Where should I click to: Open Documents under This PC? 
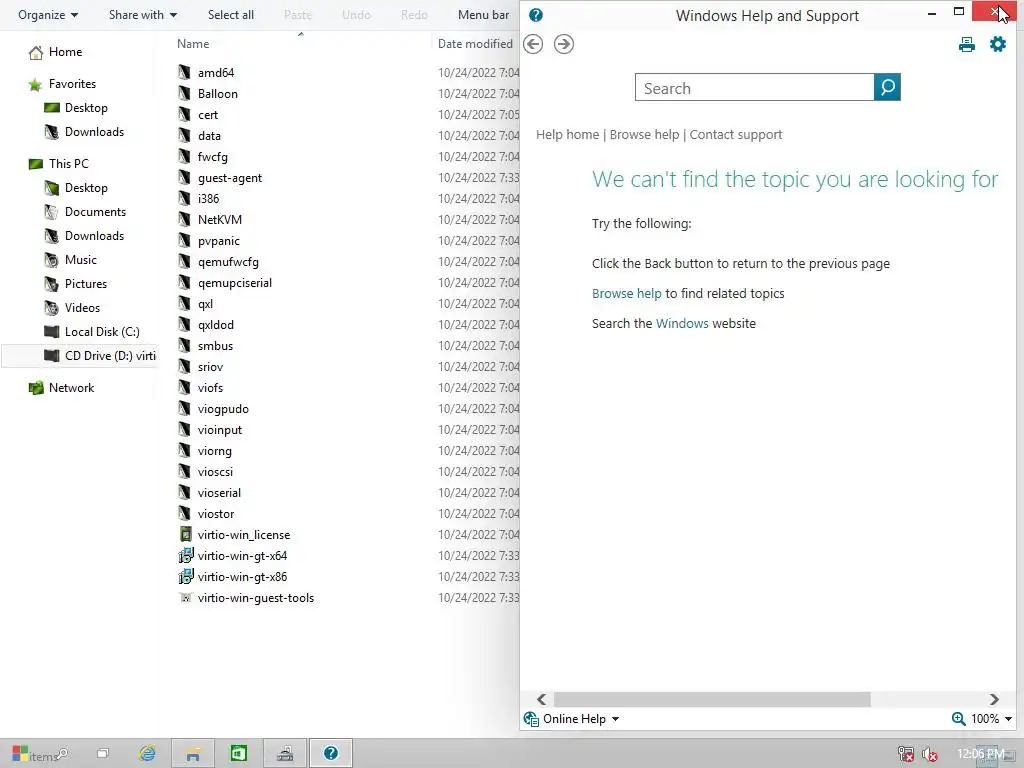(x=95, y=212)
